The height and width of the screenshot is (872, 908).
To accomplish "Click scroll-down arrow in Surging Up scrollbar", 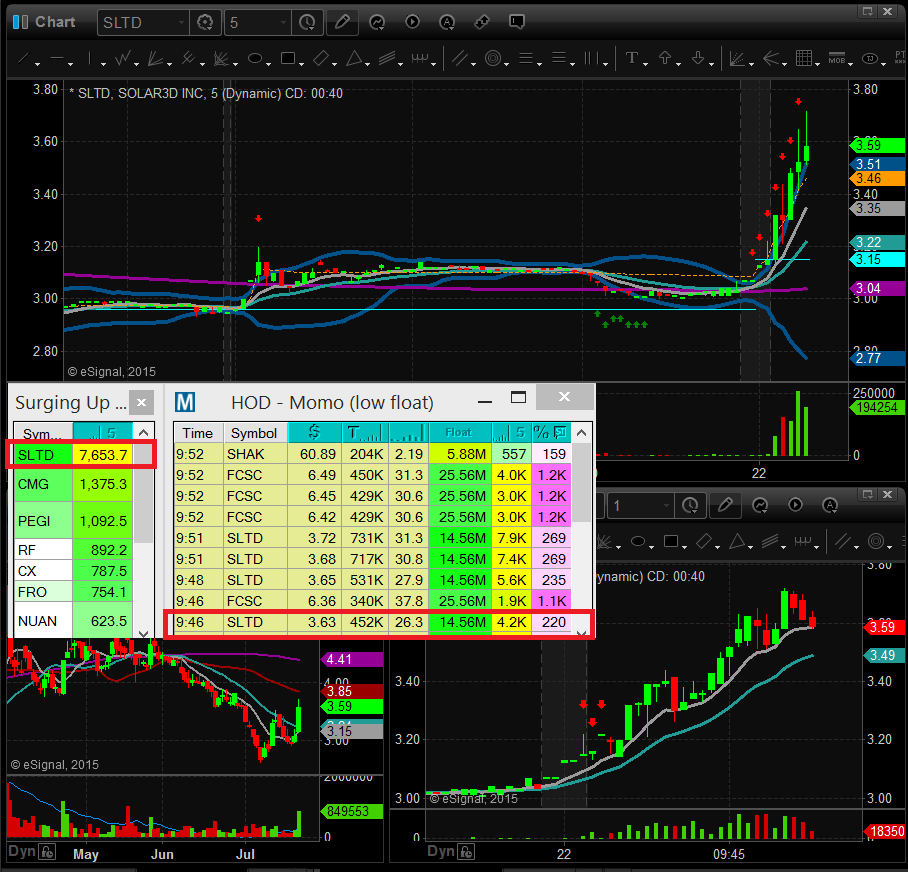I will pos(144,633).
